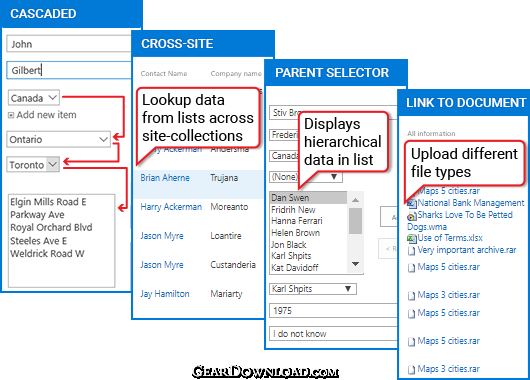This screenshot has width=530, height=380.
Task: Open the Harry Ackerman contact in Moreanto row
Action: pos(171,207)
